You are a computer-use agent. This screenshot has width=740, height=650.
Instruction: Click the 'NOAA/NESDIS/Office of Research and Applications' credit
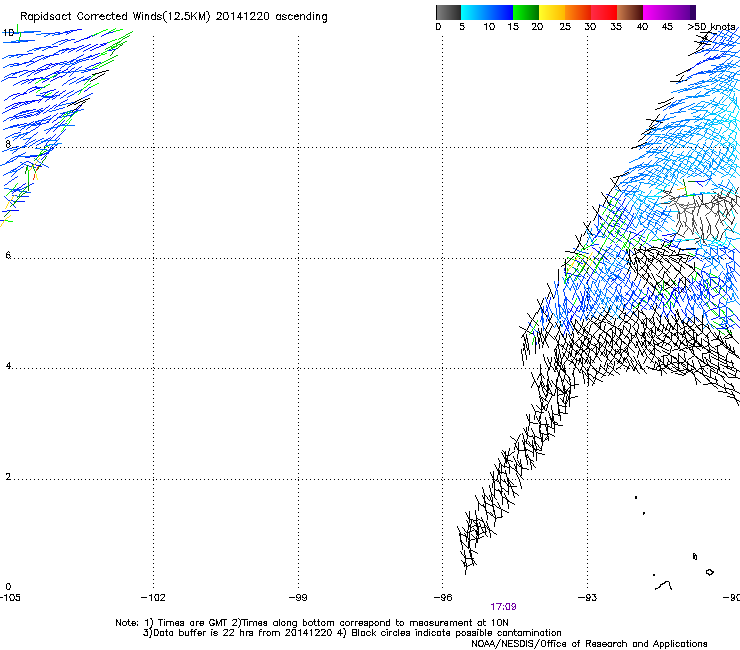(589, 644)
